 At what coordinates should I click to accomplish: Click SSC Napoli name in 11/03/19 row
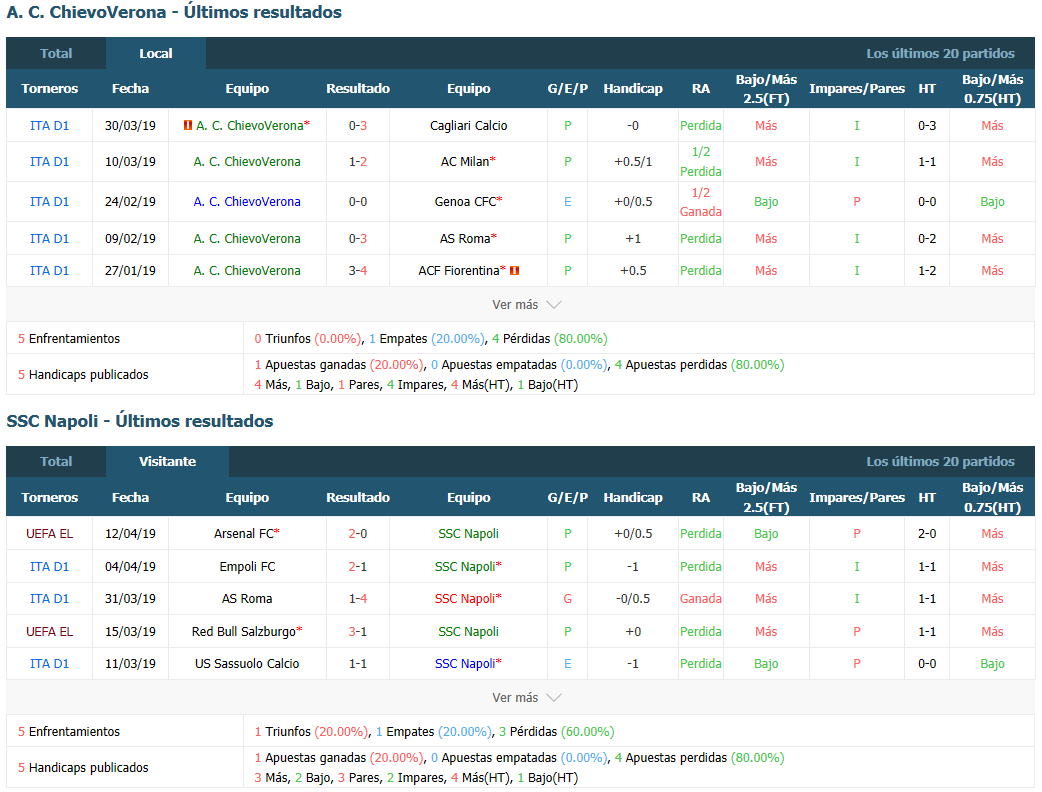tap(465, 664)
